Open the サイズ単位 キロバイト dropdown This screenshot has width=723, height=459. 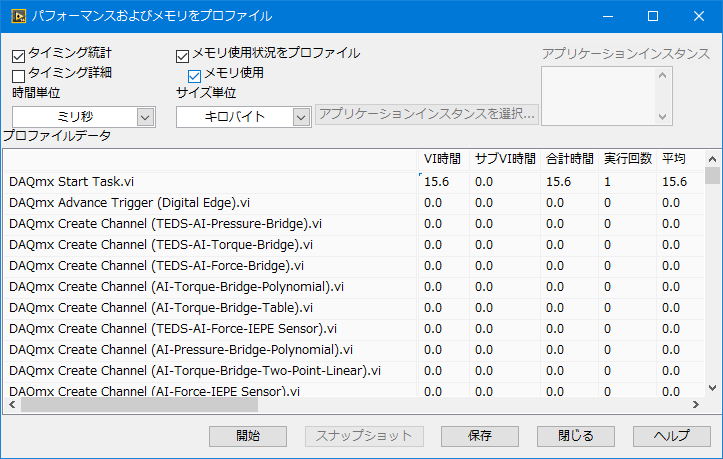243,117
